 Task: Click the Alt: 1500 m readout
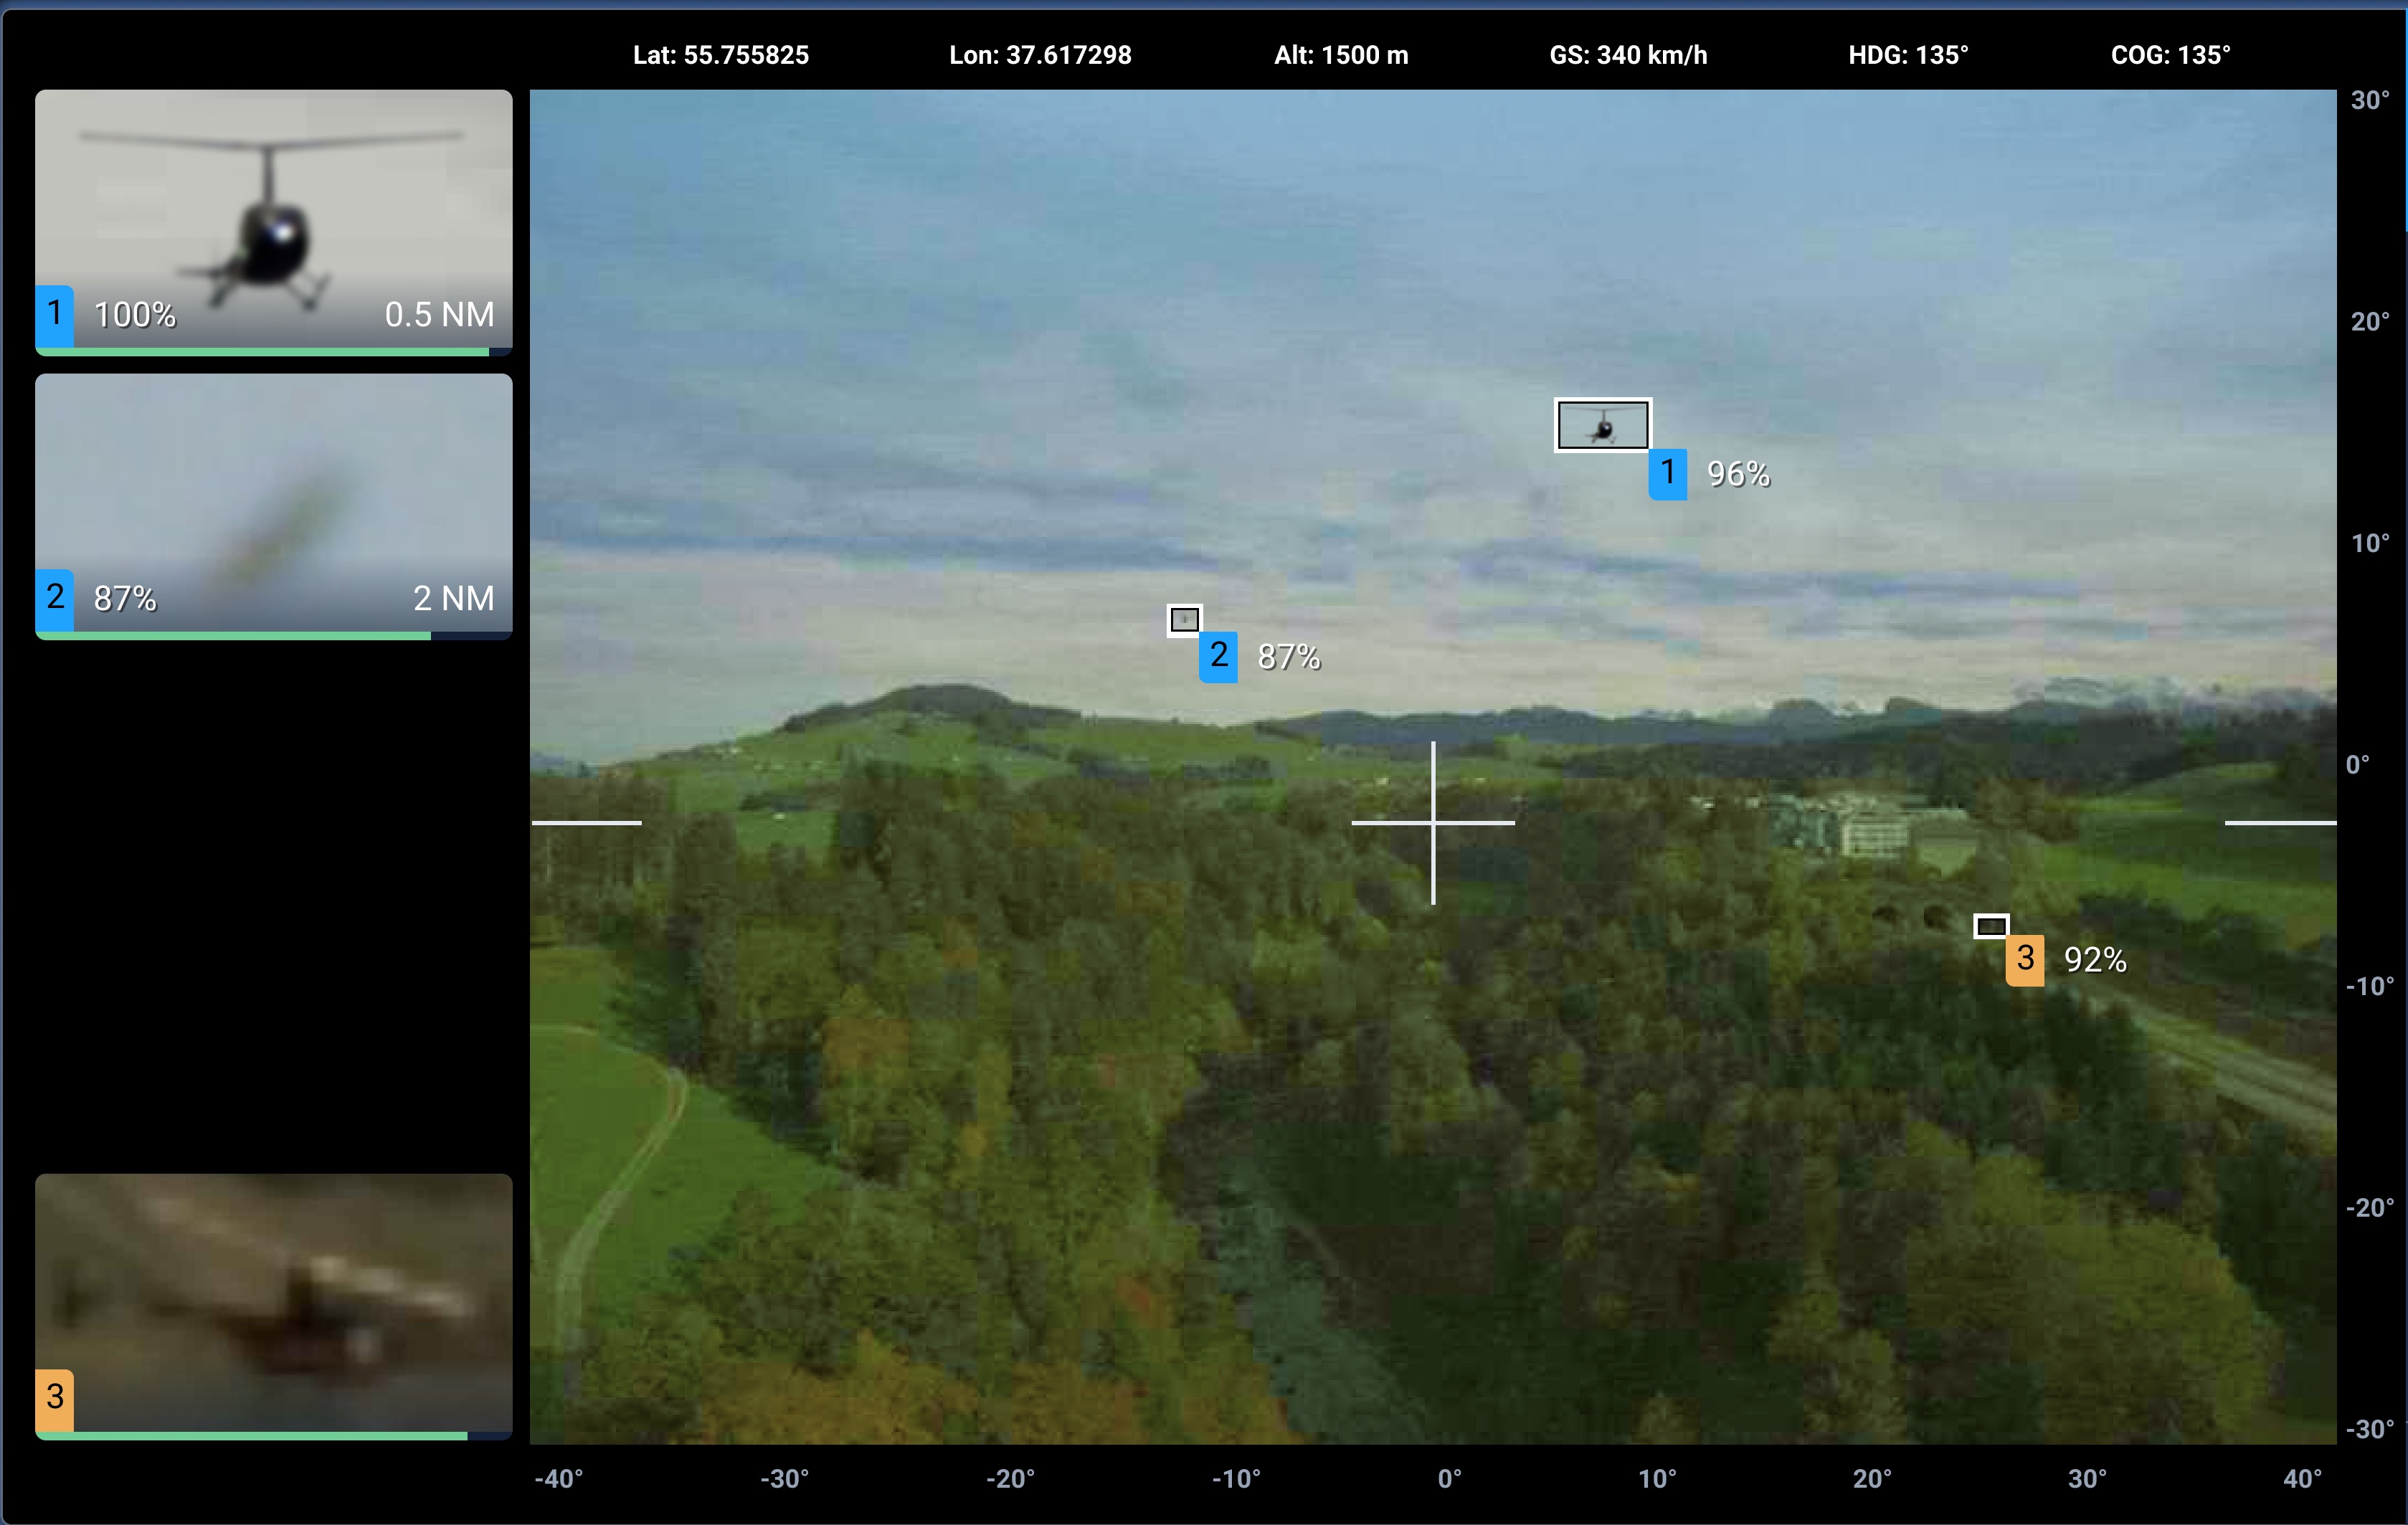1340,55
